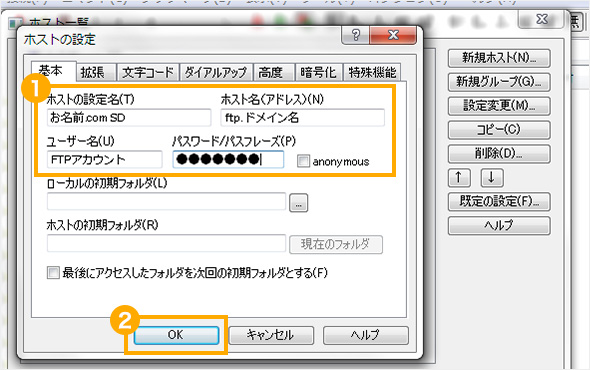Image resolution: width=590 pixels, height=370 pixels.
Task: Click 削除(D)... in host list window
Action: point(499,154)
